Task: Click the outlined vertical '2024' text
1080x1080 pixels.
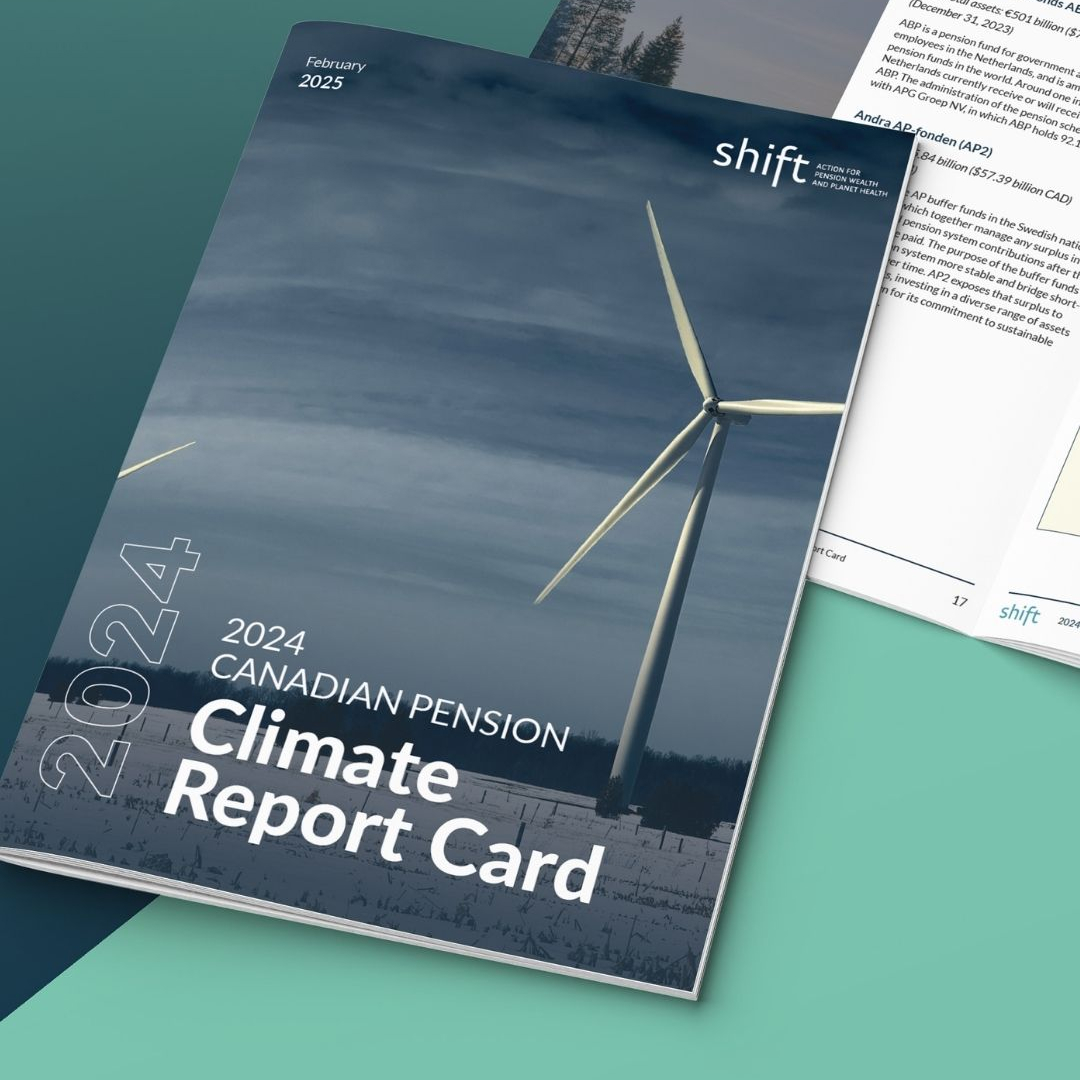Action: (121, 666)
